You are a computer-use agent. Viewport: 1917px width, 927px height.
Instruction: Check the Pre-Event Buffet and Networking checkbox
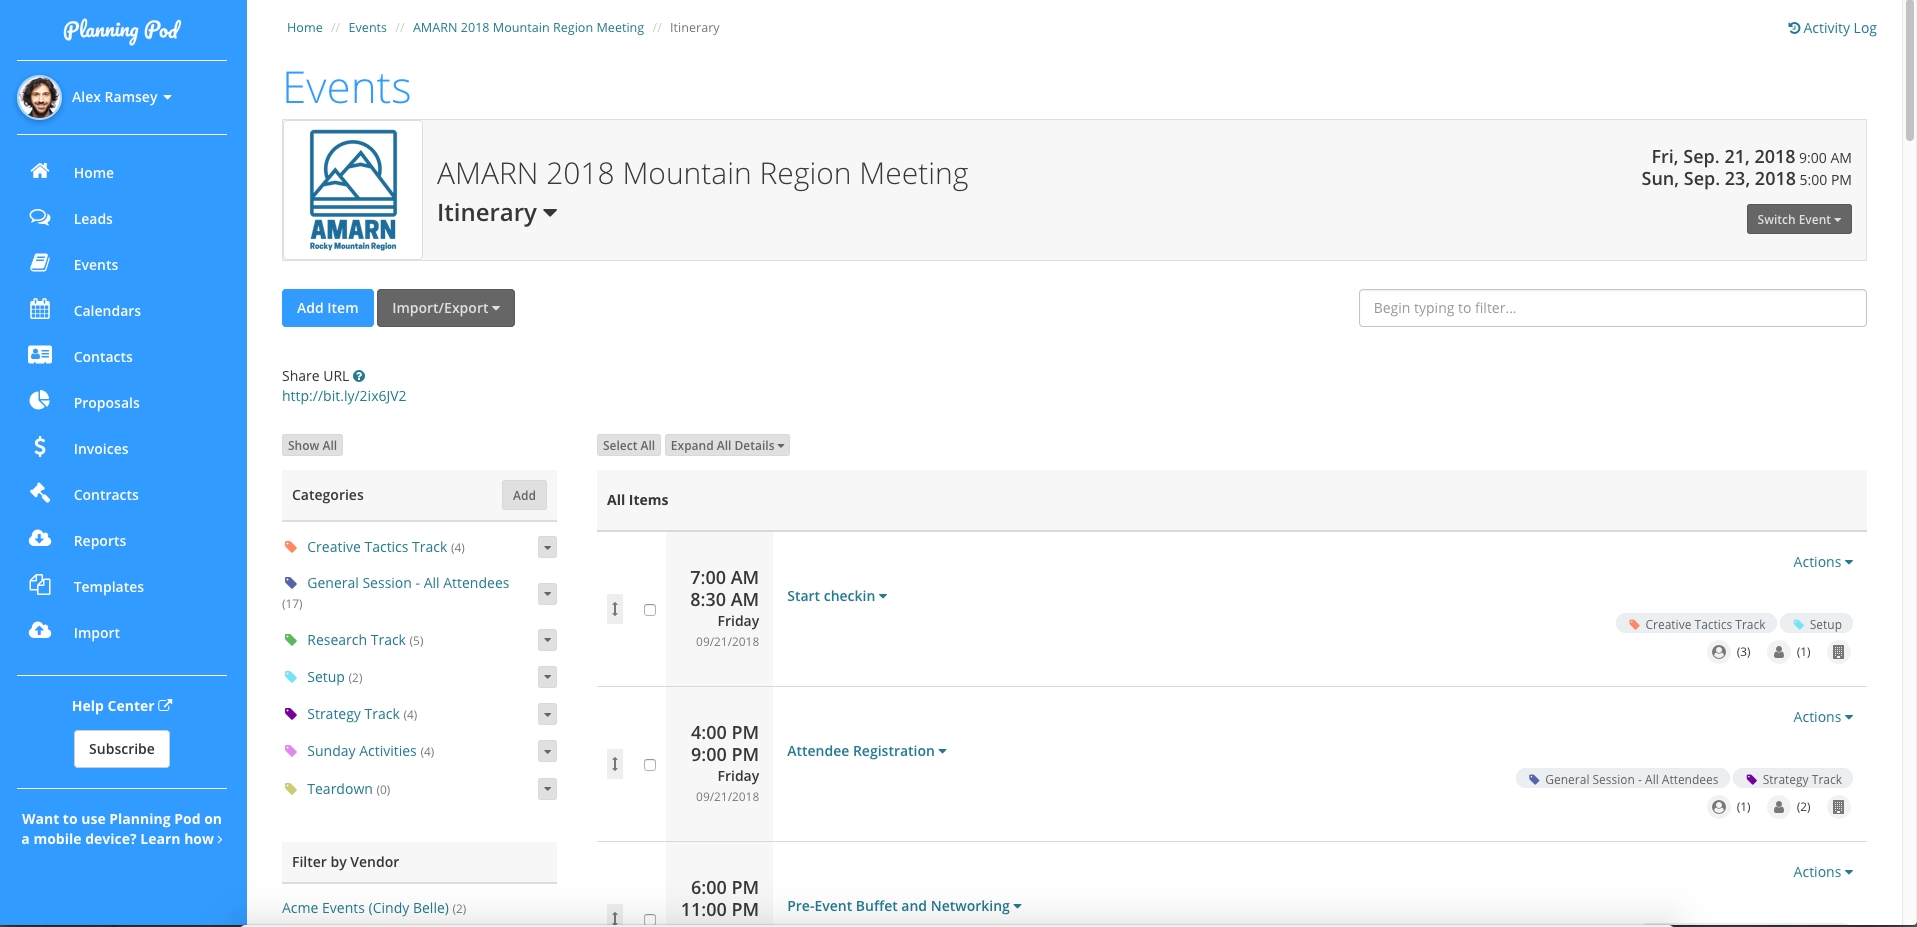[x=650, y=919]
